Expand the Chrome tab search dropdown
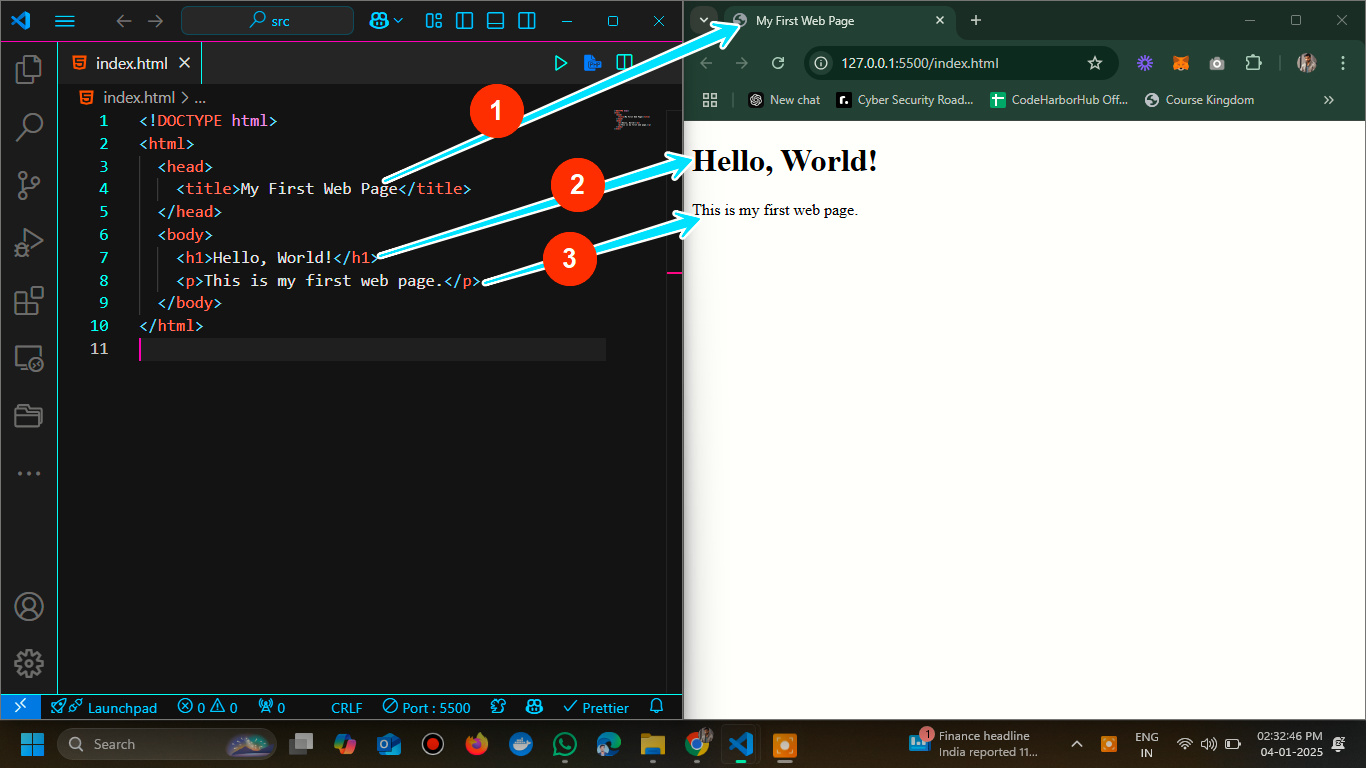The image size is (1366, 768). pos(704,20)
